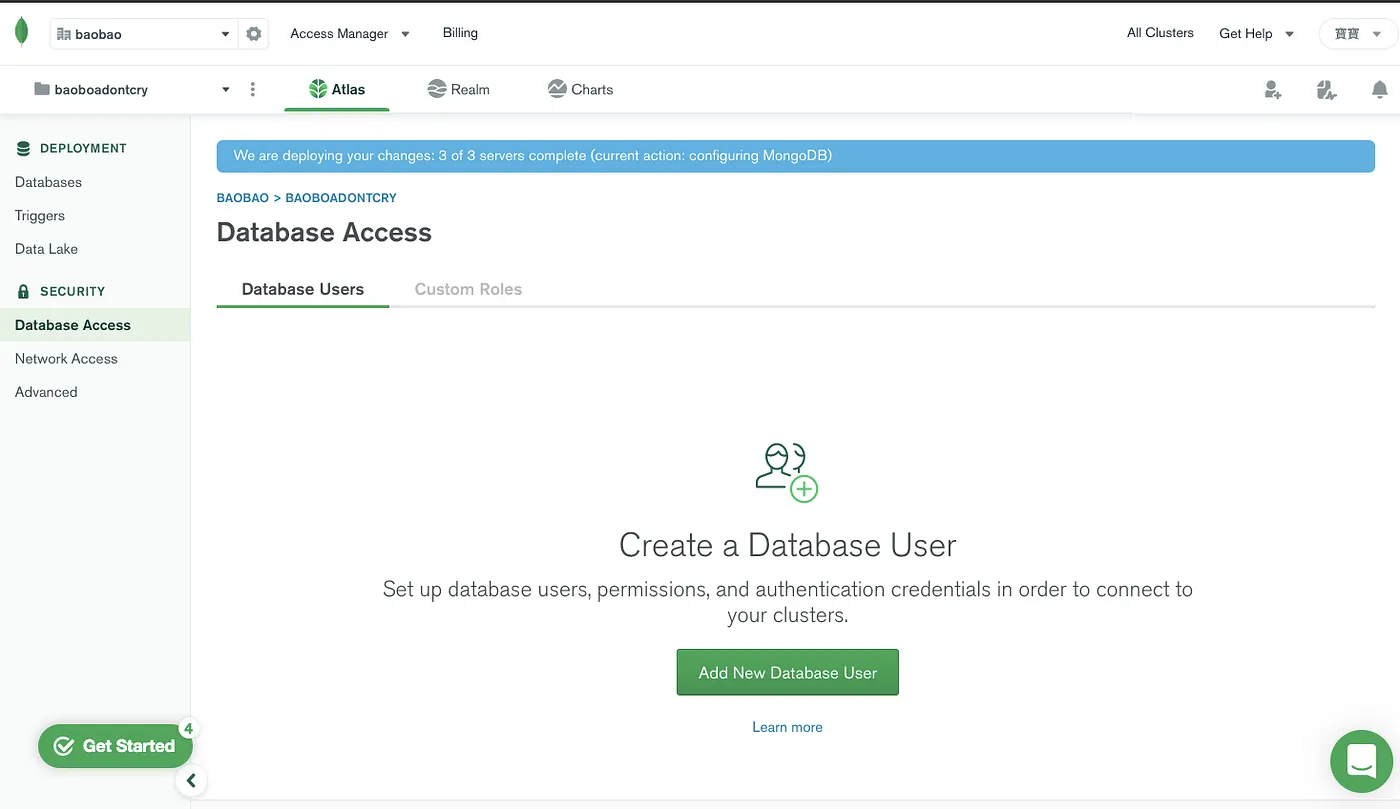Viewport: 1400px width, 809px height.
Task: Switch to the Atlas tab
Action: coord(337,89)
